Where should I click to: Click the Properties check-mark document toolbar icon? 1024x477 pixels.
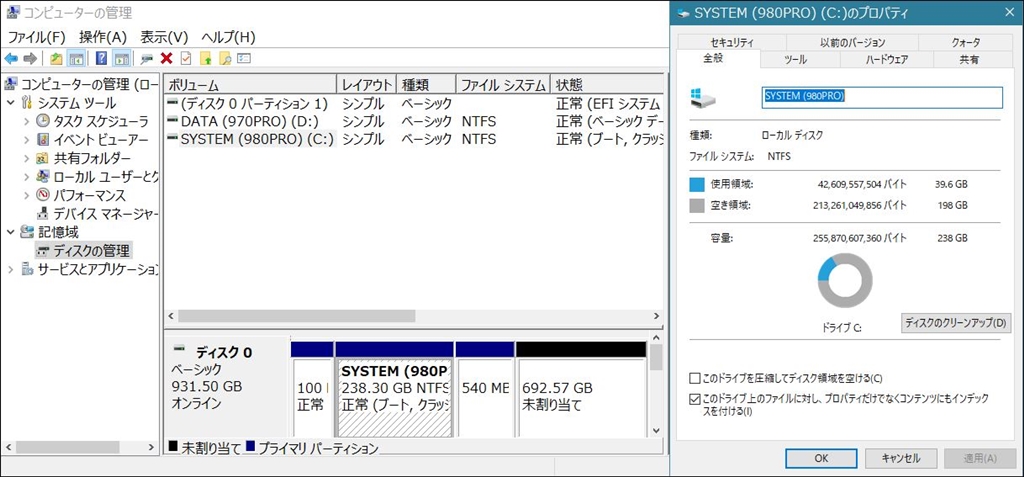click(x=186, y=59)
